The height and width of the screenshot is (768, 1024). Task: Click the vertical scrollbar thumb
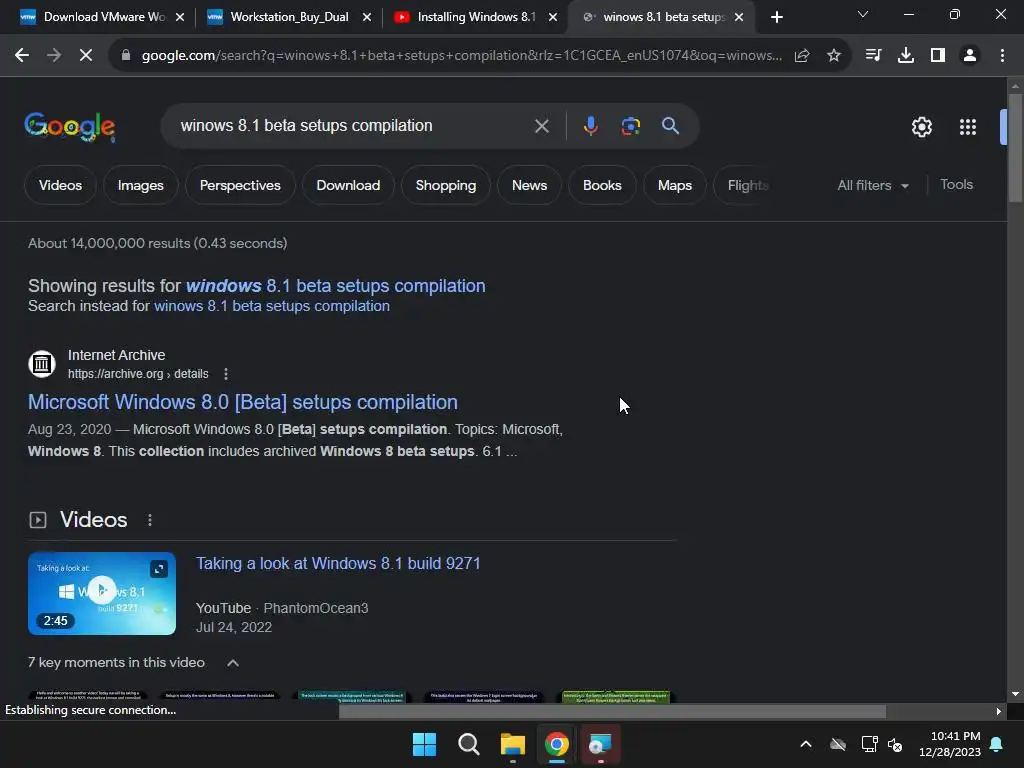tap(1014, 148)
